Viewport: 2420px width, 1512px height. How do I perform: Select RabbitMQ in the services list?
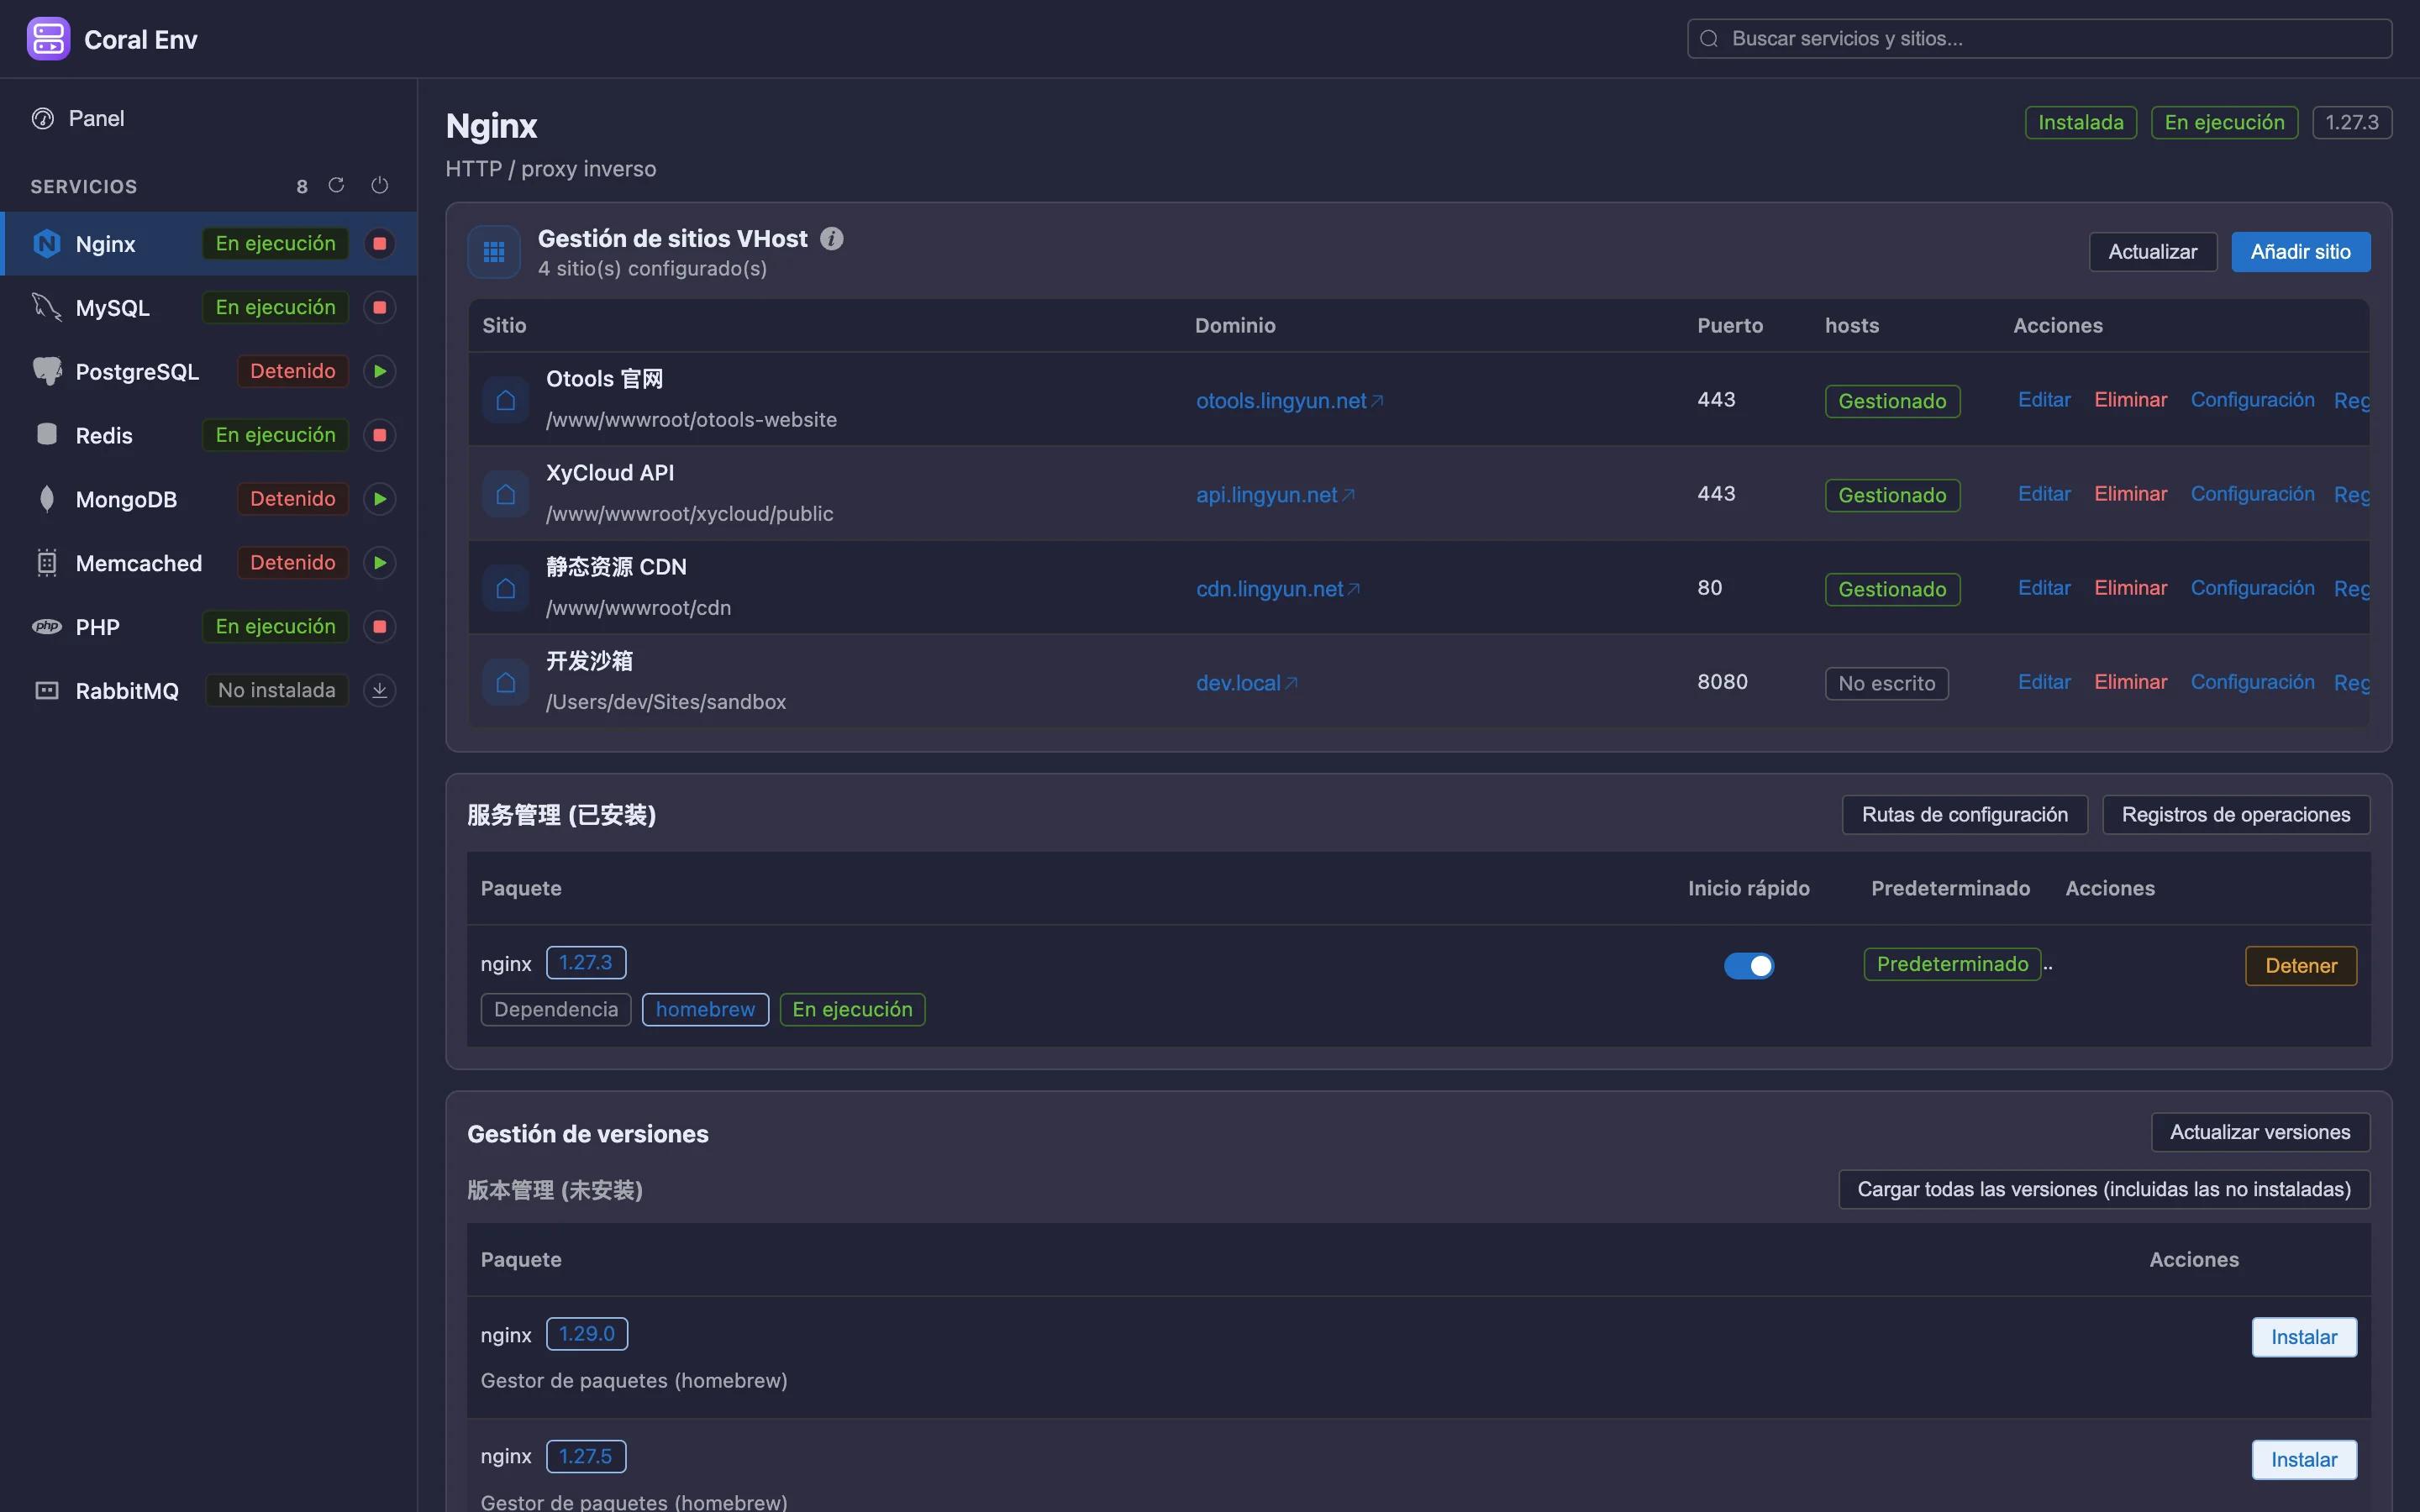coord(209,690)
